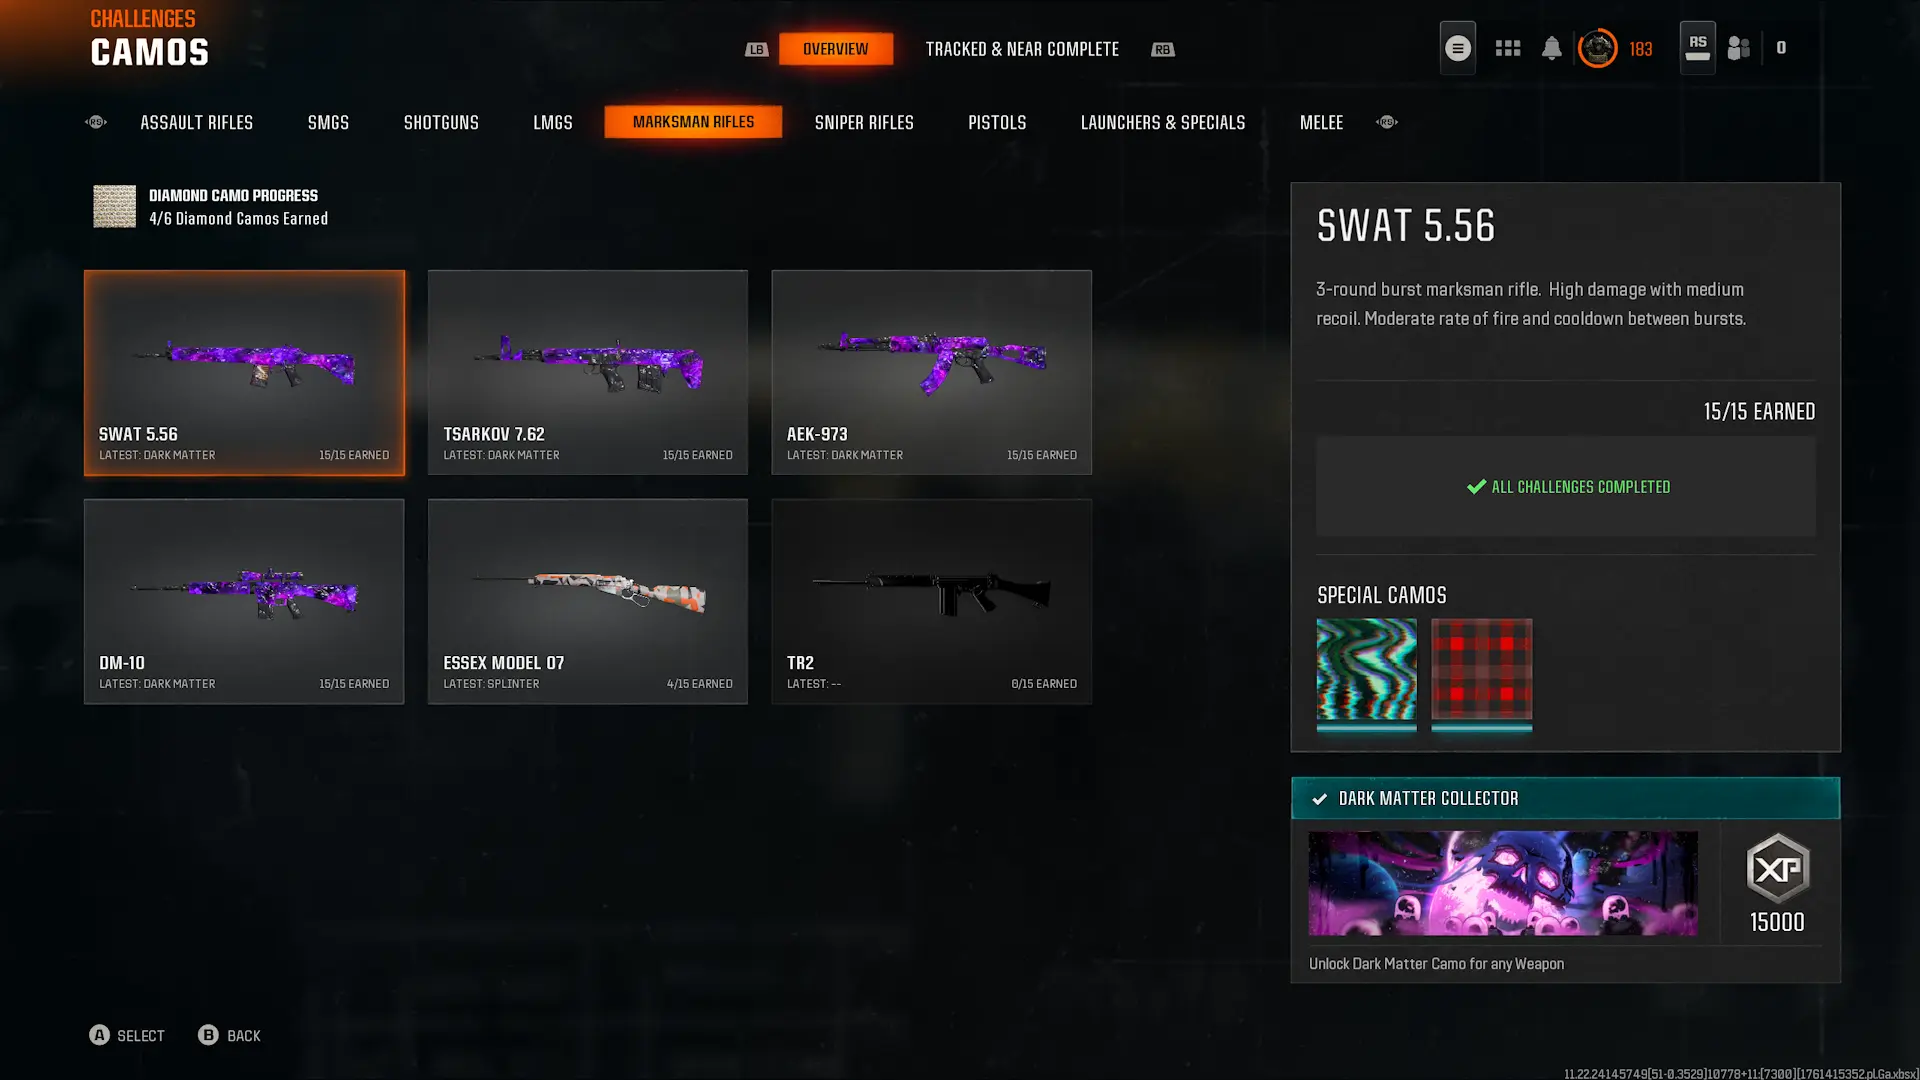The height and width of the screenshot is (1080, 1920).
Task: Open the grid apps menu icon
Action: coord(1507,48)
